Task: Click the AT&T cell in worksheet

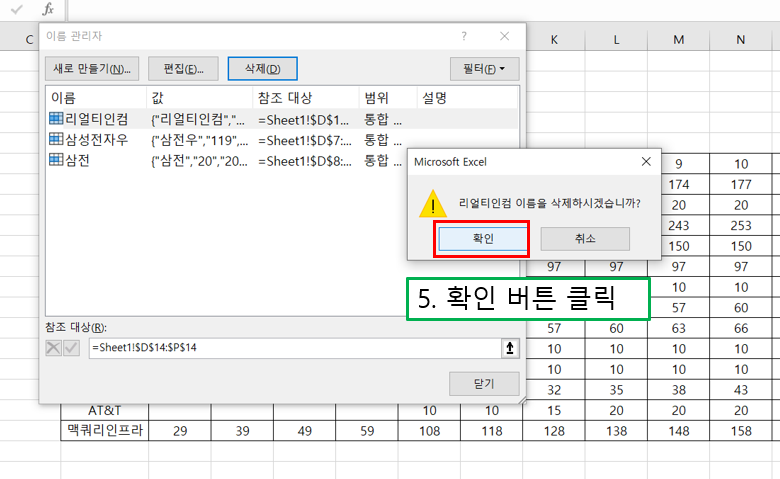Action: [x=104, y=410]
